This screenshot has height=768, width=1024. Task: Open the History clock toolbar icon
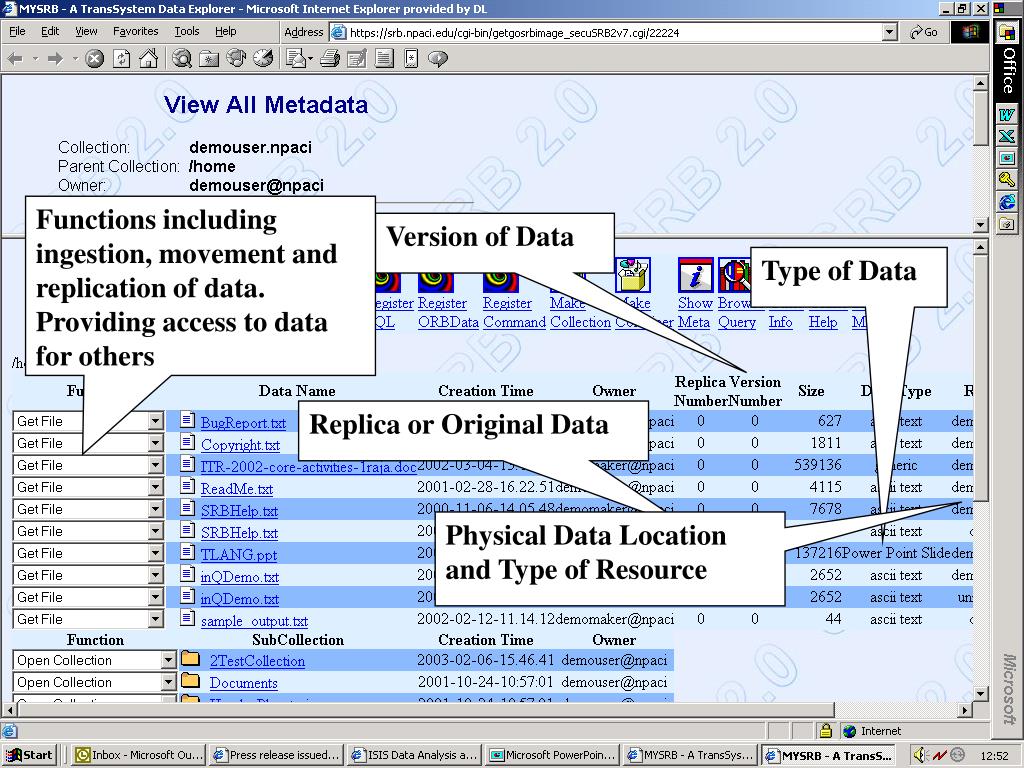coord(263,59)
